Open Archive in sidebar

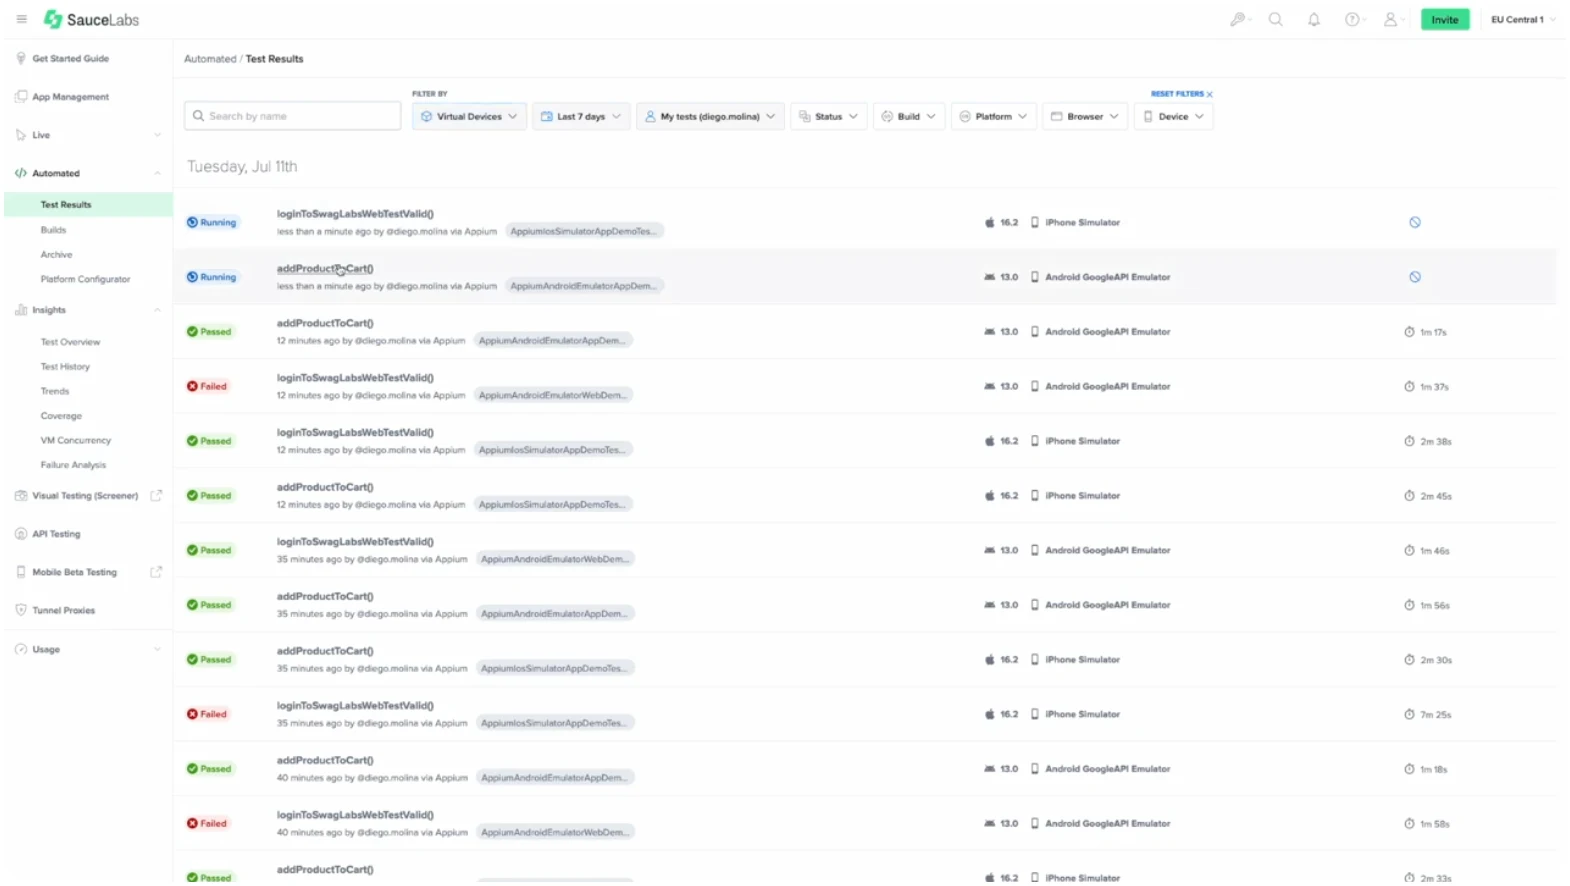56,255
